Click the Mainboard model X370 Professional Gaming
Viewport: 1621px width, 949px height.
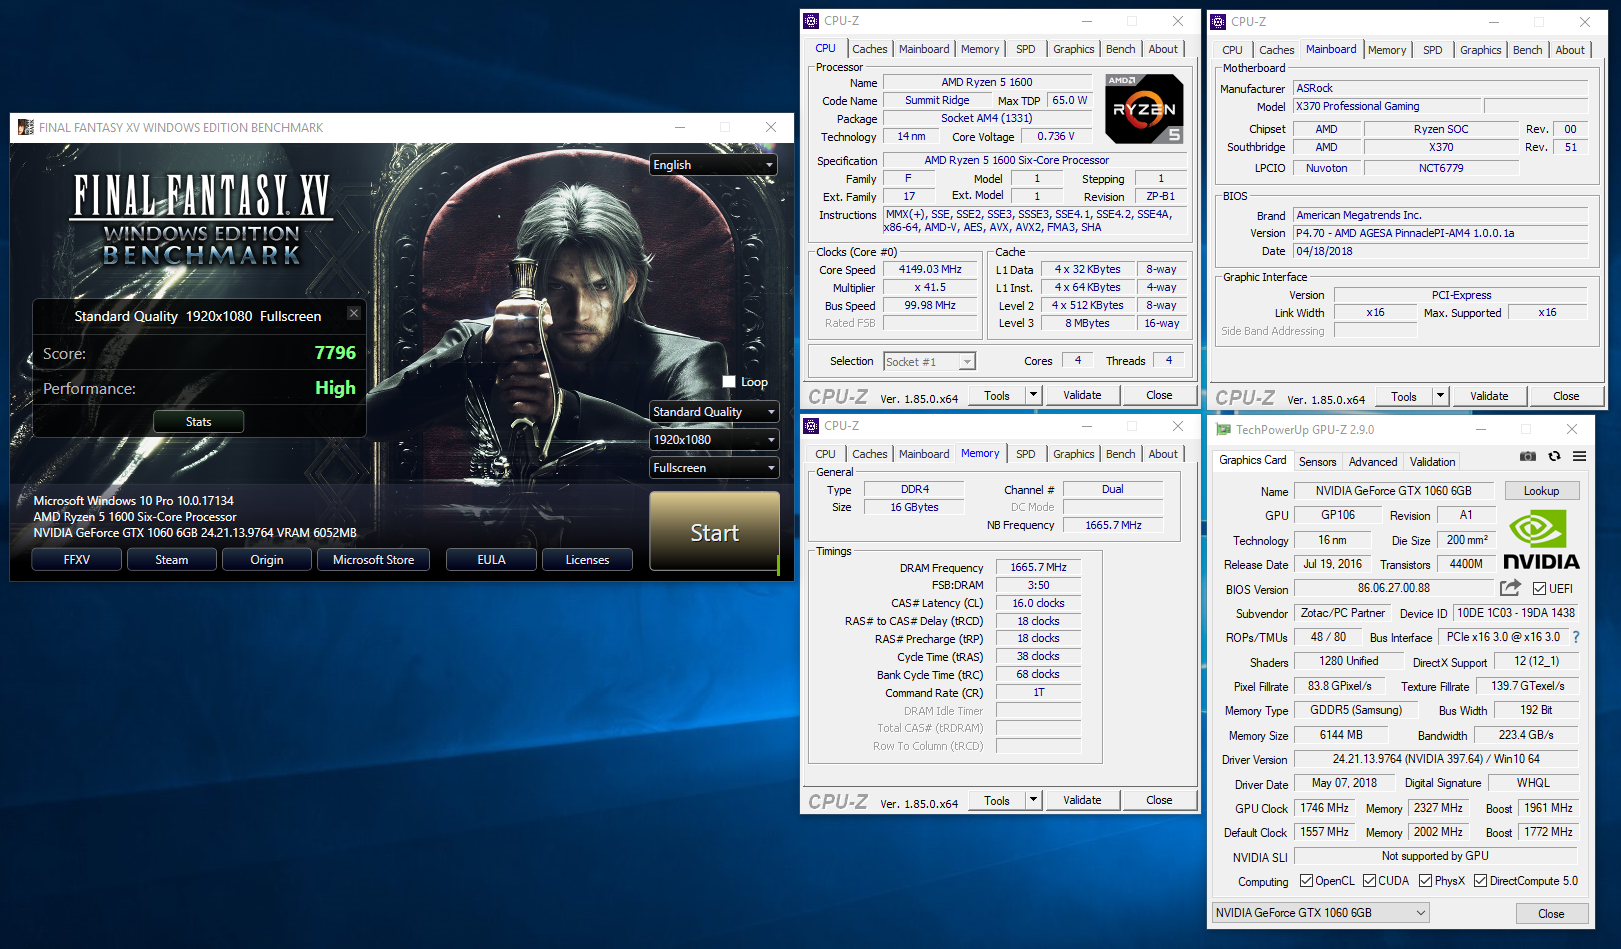(x=1387, y=106)
